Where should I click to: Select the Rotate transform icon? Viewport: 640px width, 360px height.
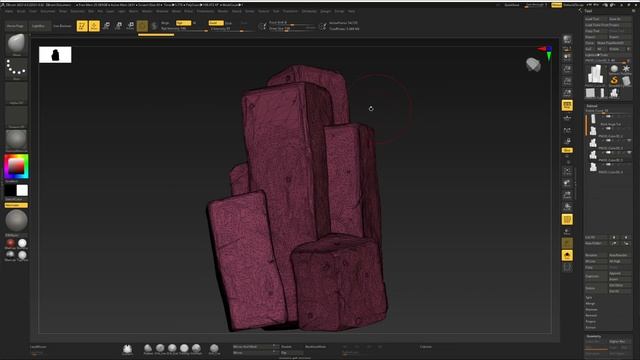(x=130, y=26)
